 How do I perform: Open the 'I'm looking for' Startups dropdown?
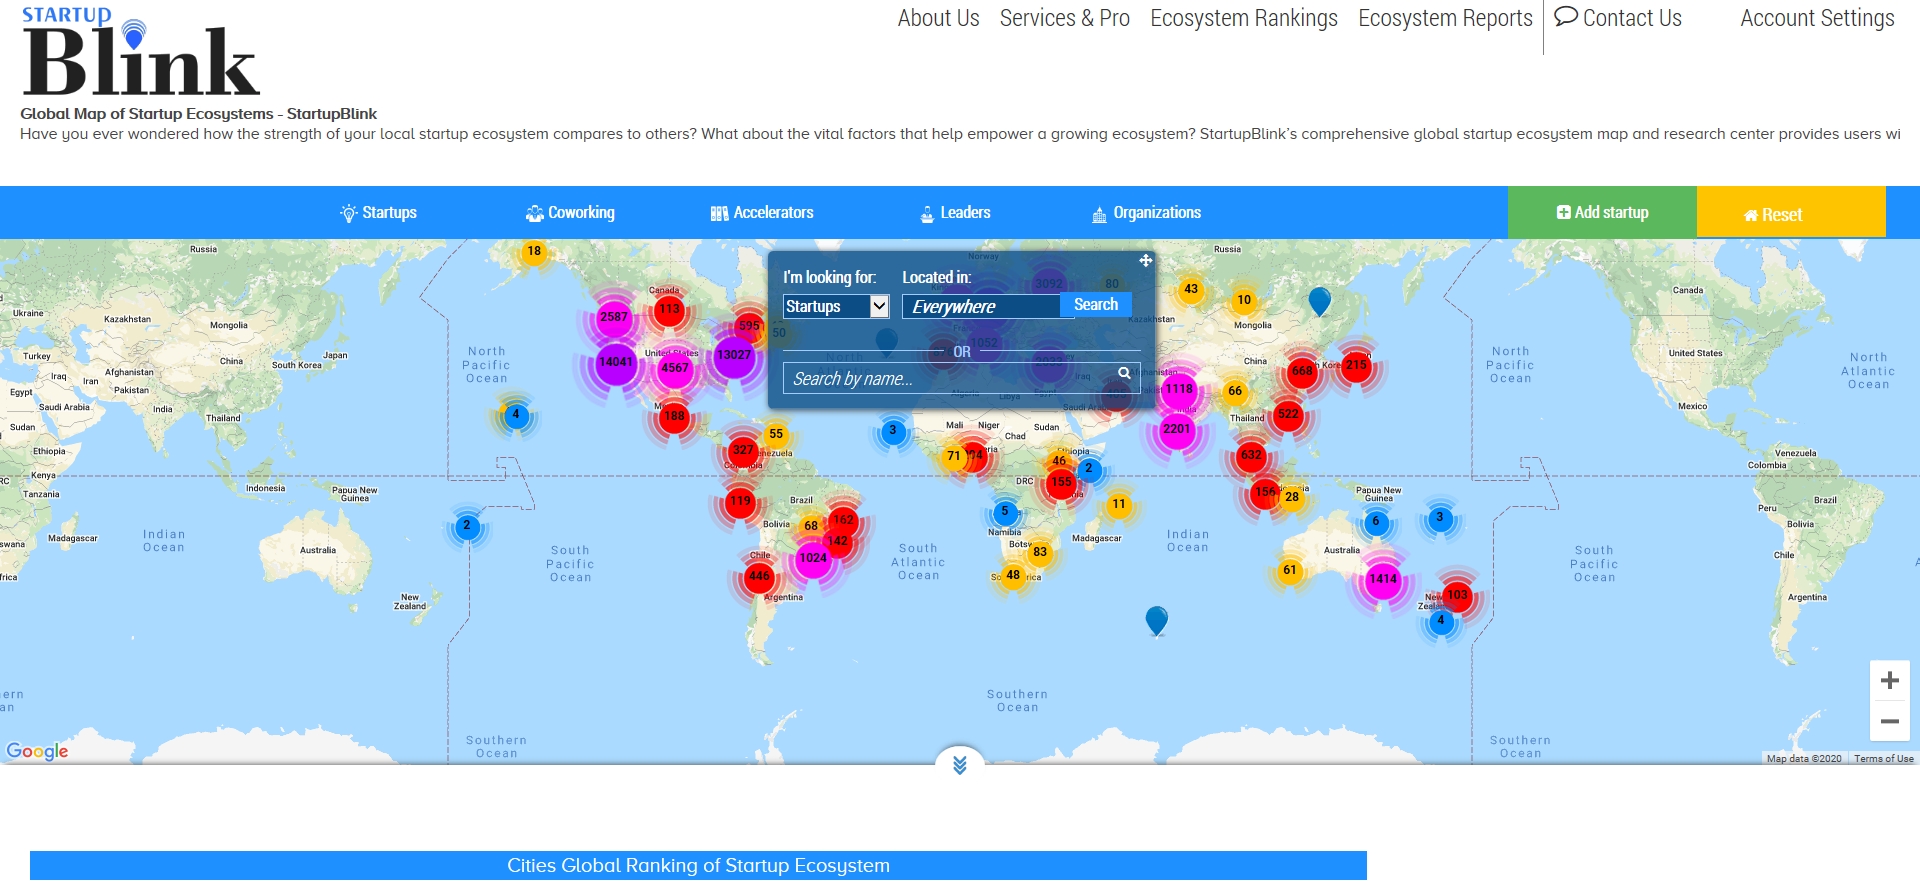(836, 306)
